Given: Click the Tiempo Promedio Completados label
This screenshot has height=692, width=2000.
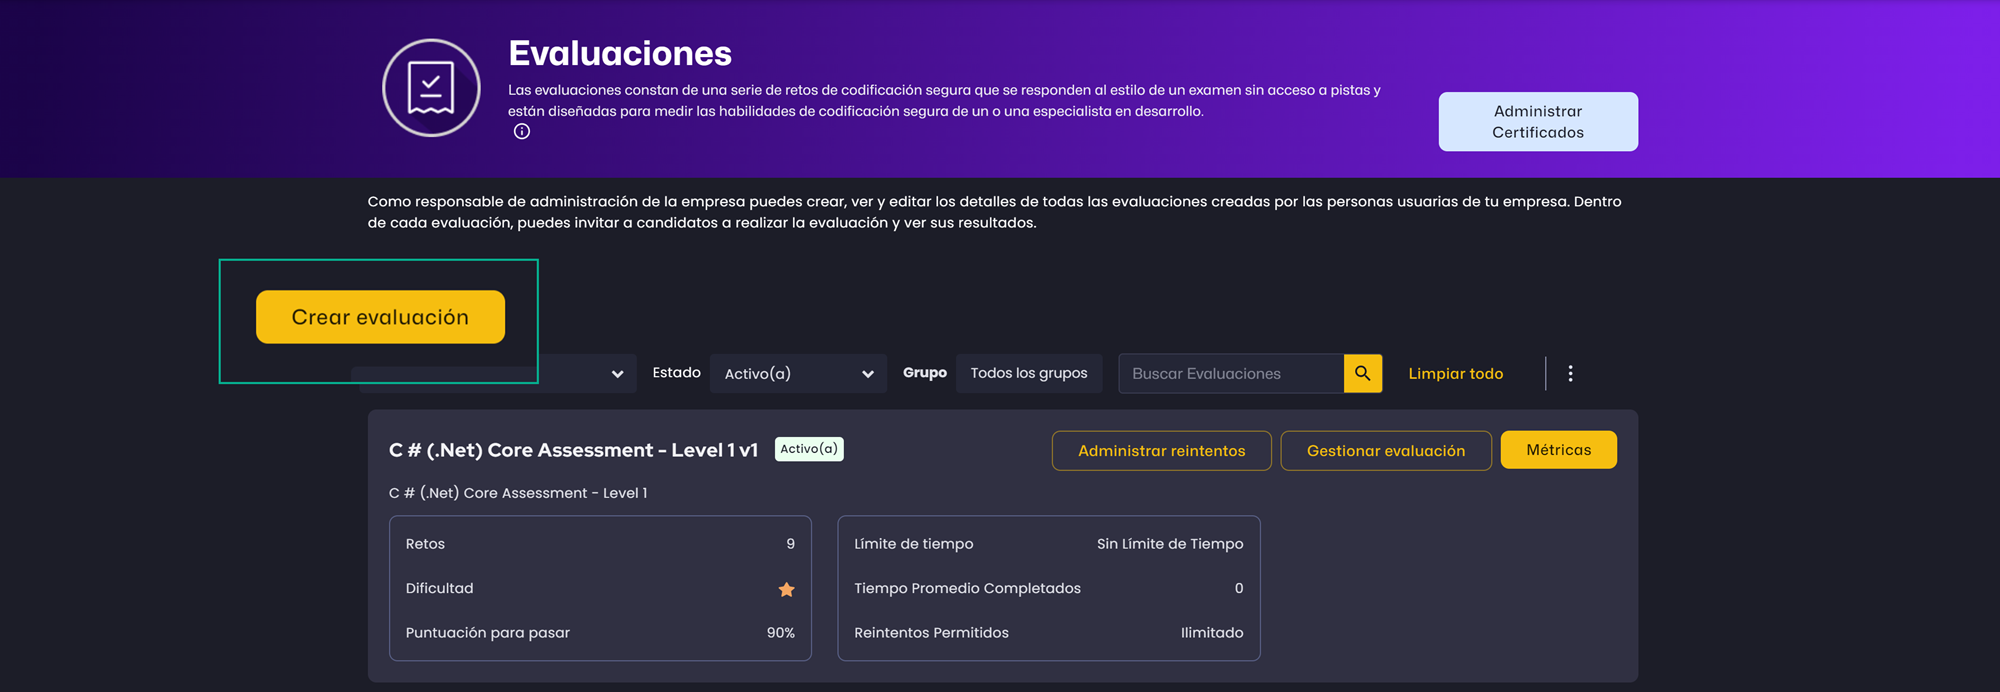Looking at the screenshot, I should point(967,588).
